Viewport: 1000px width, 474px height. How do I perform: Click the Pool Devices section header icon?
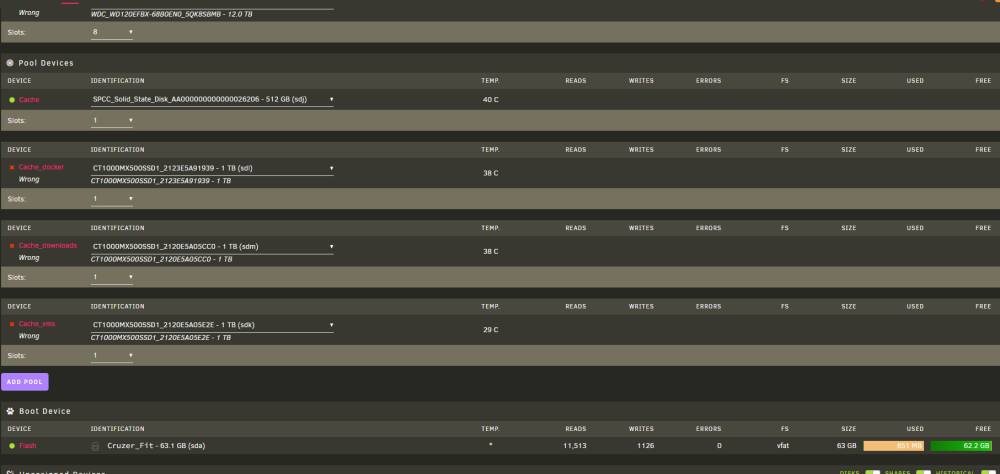(10, 63)
